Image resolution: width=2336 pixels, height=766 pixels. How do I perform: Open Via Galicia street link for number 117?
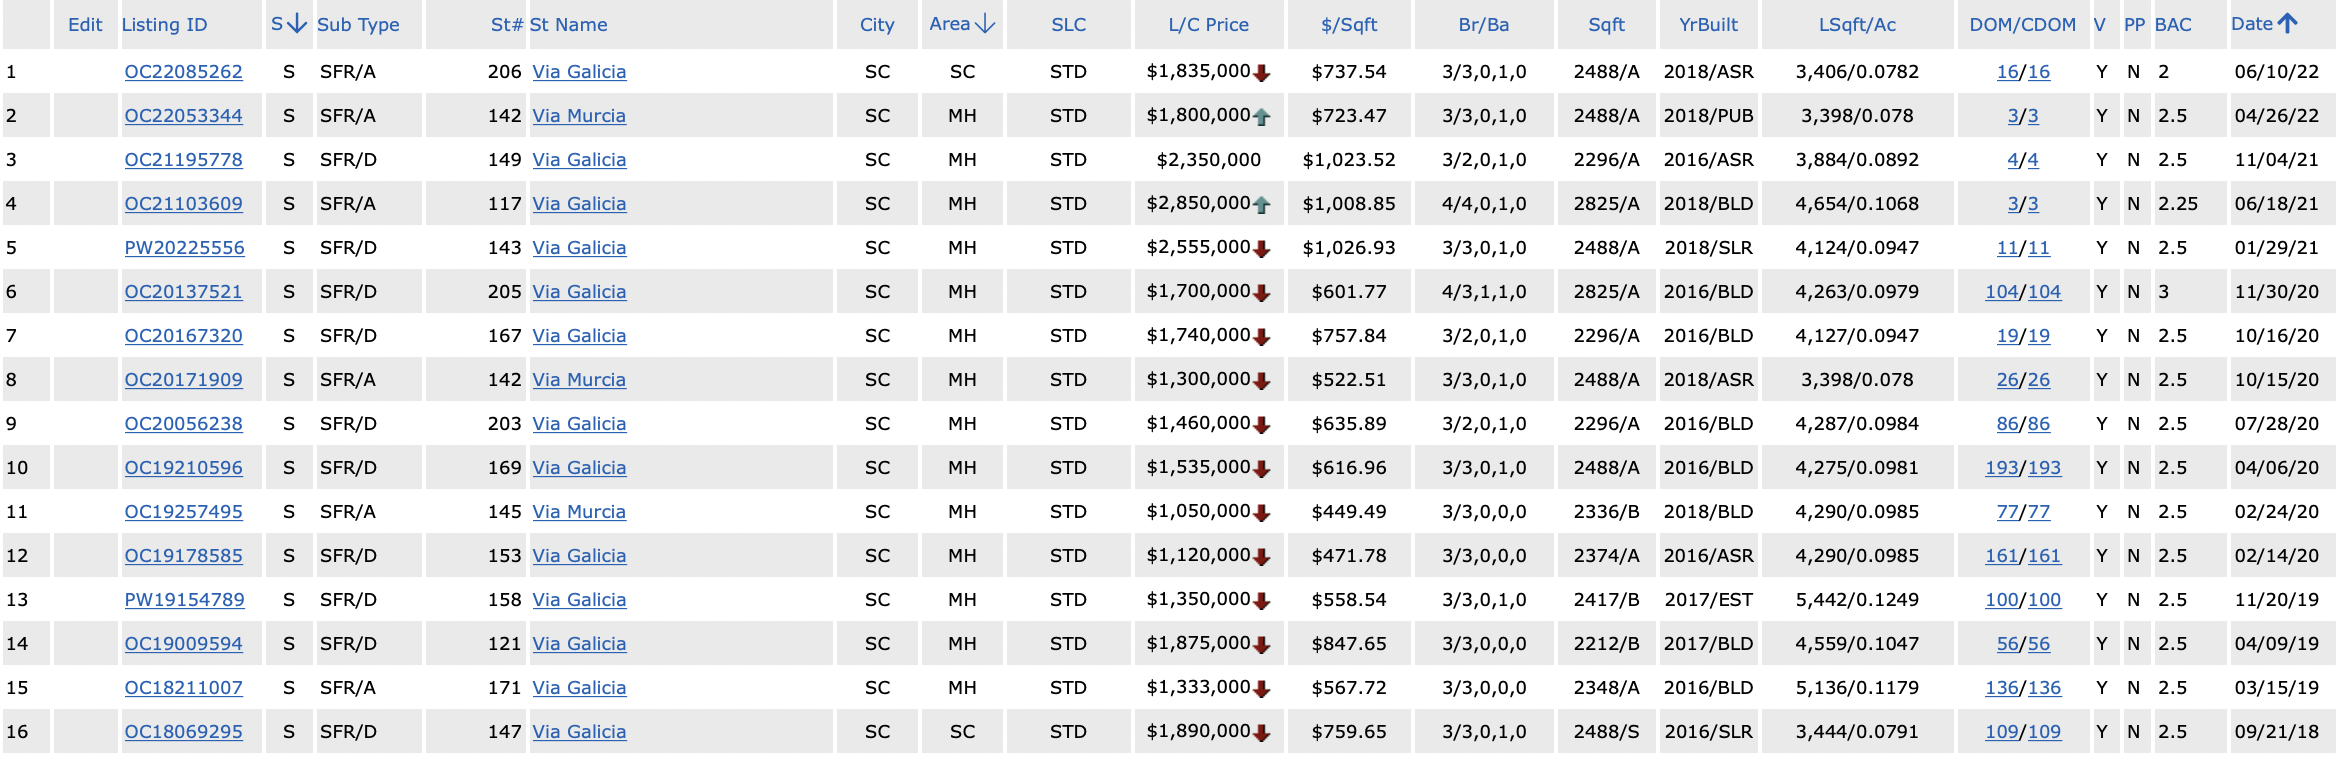coord(579,204)
